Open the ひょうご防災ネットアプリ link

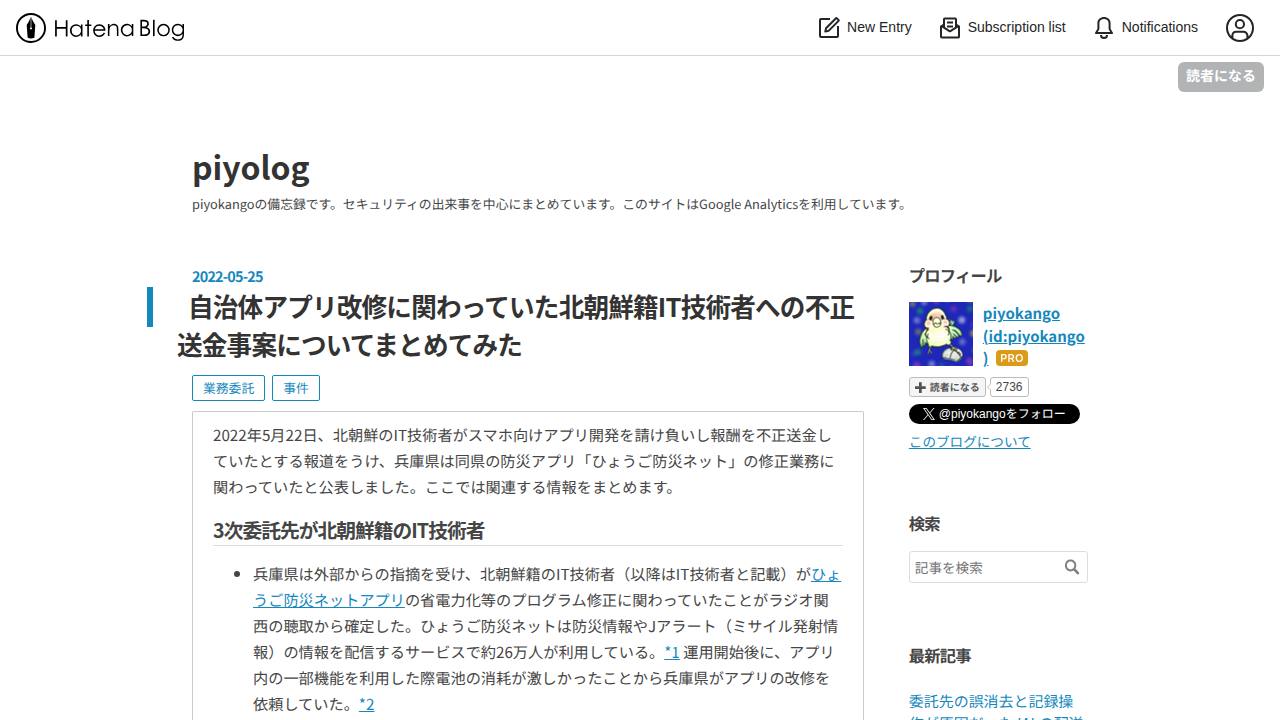328,600
